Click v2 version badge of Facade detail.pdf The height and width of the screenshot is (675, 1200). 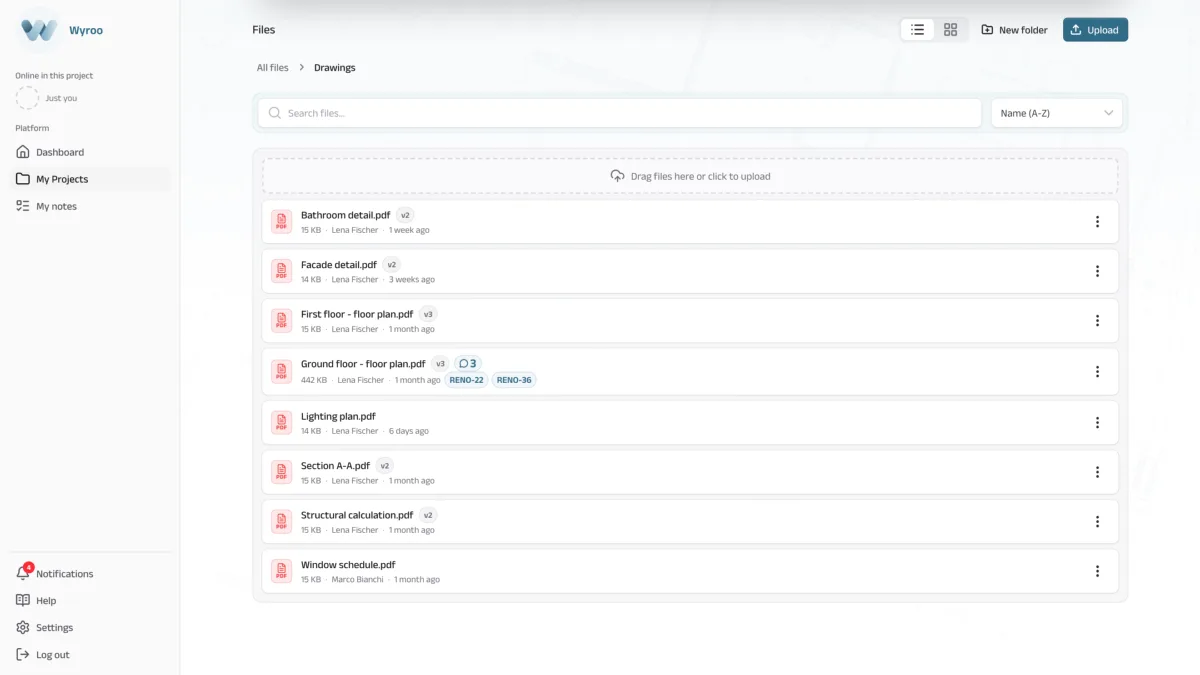[392, 265]
